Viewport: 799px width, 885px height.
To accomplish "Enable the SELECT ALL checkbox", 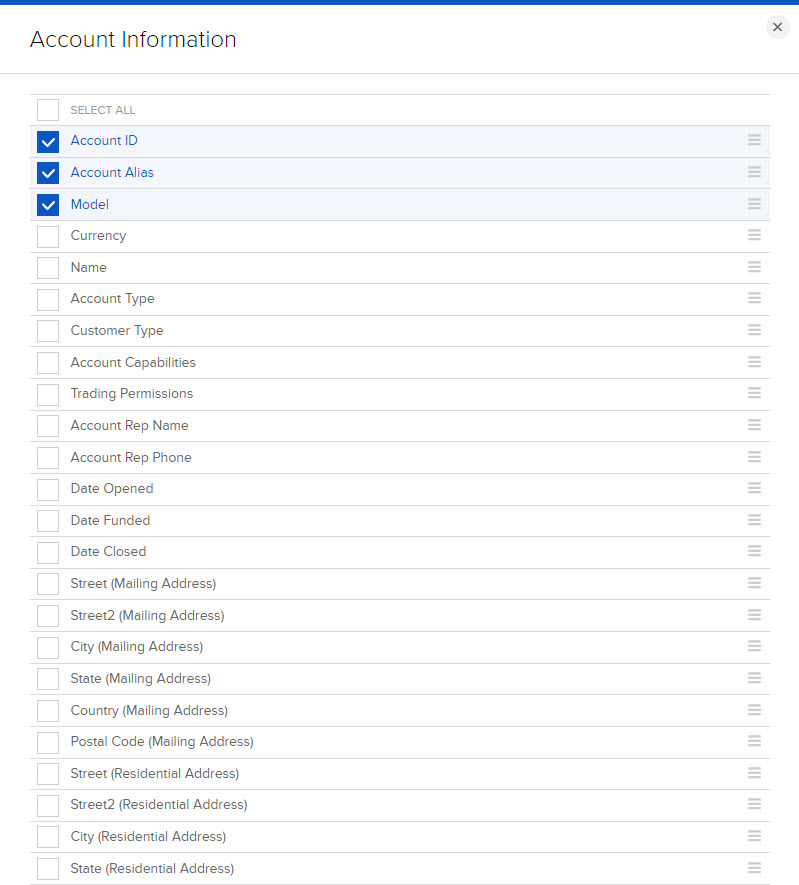I will tap(47, 110).
